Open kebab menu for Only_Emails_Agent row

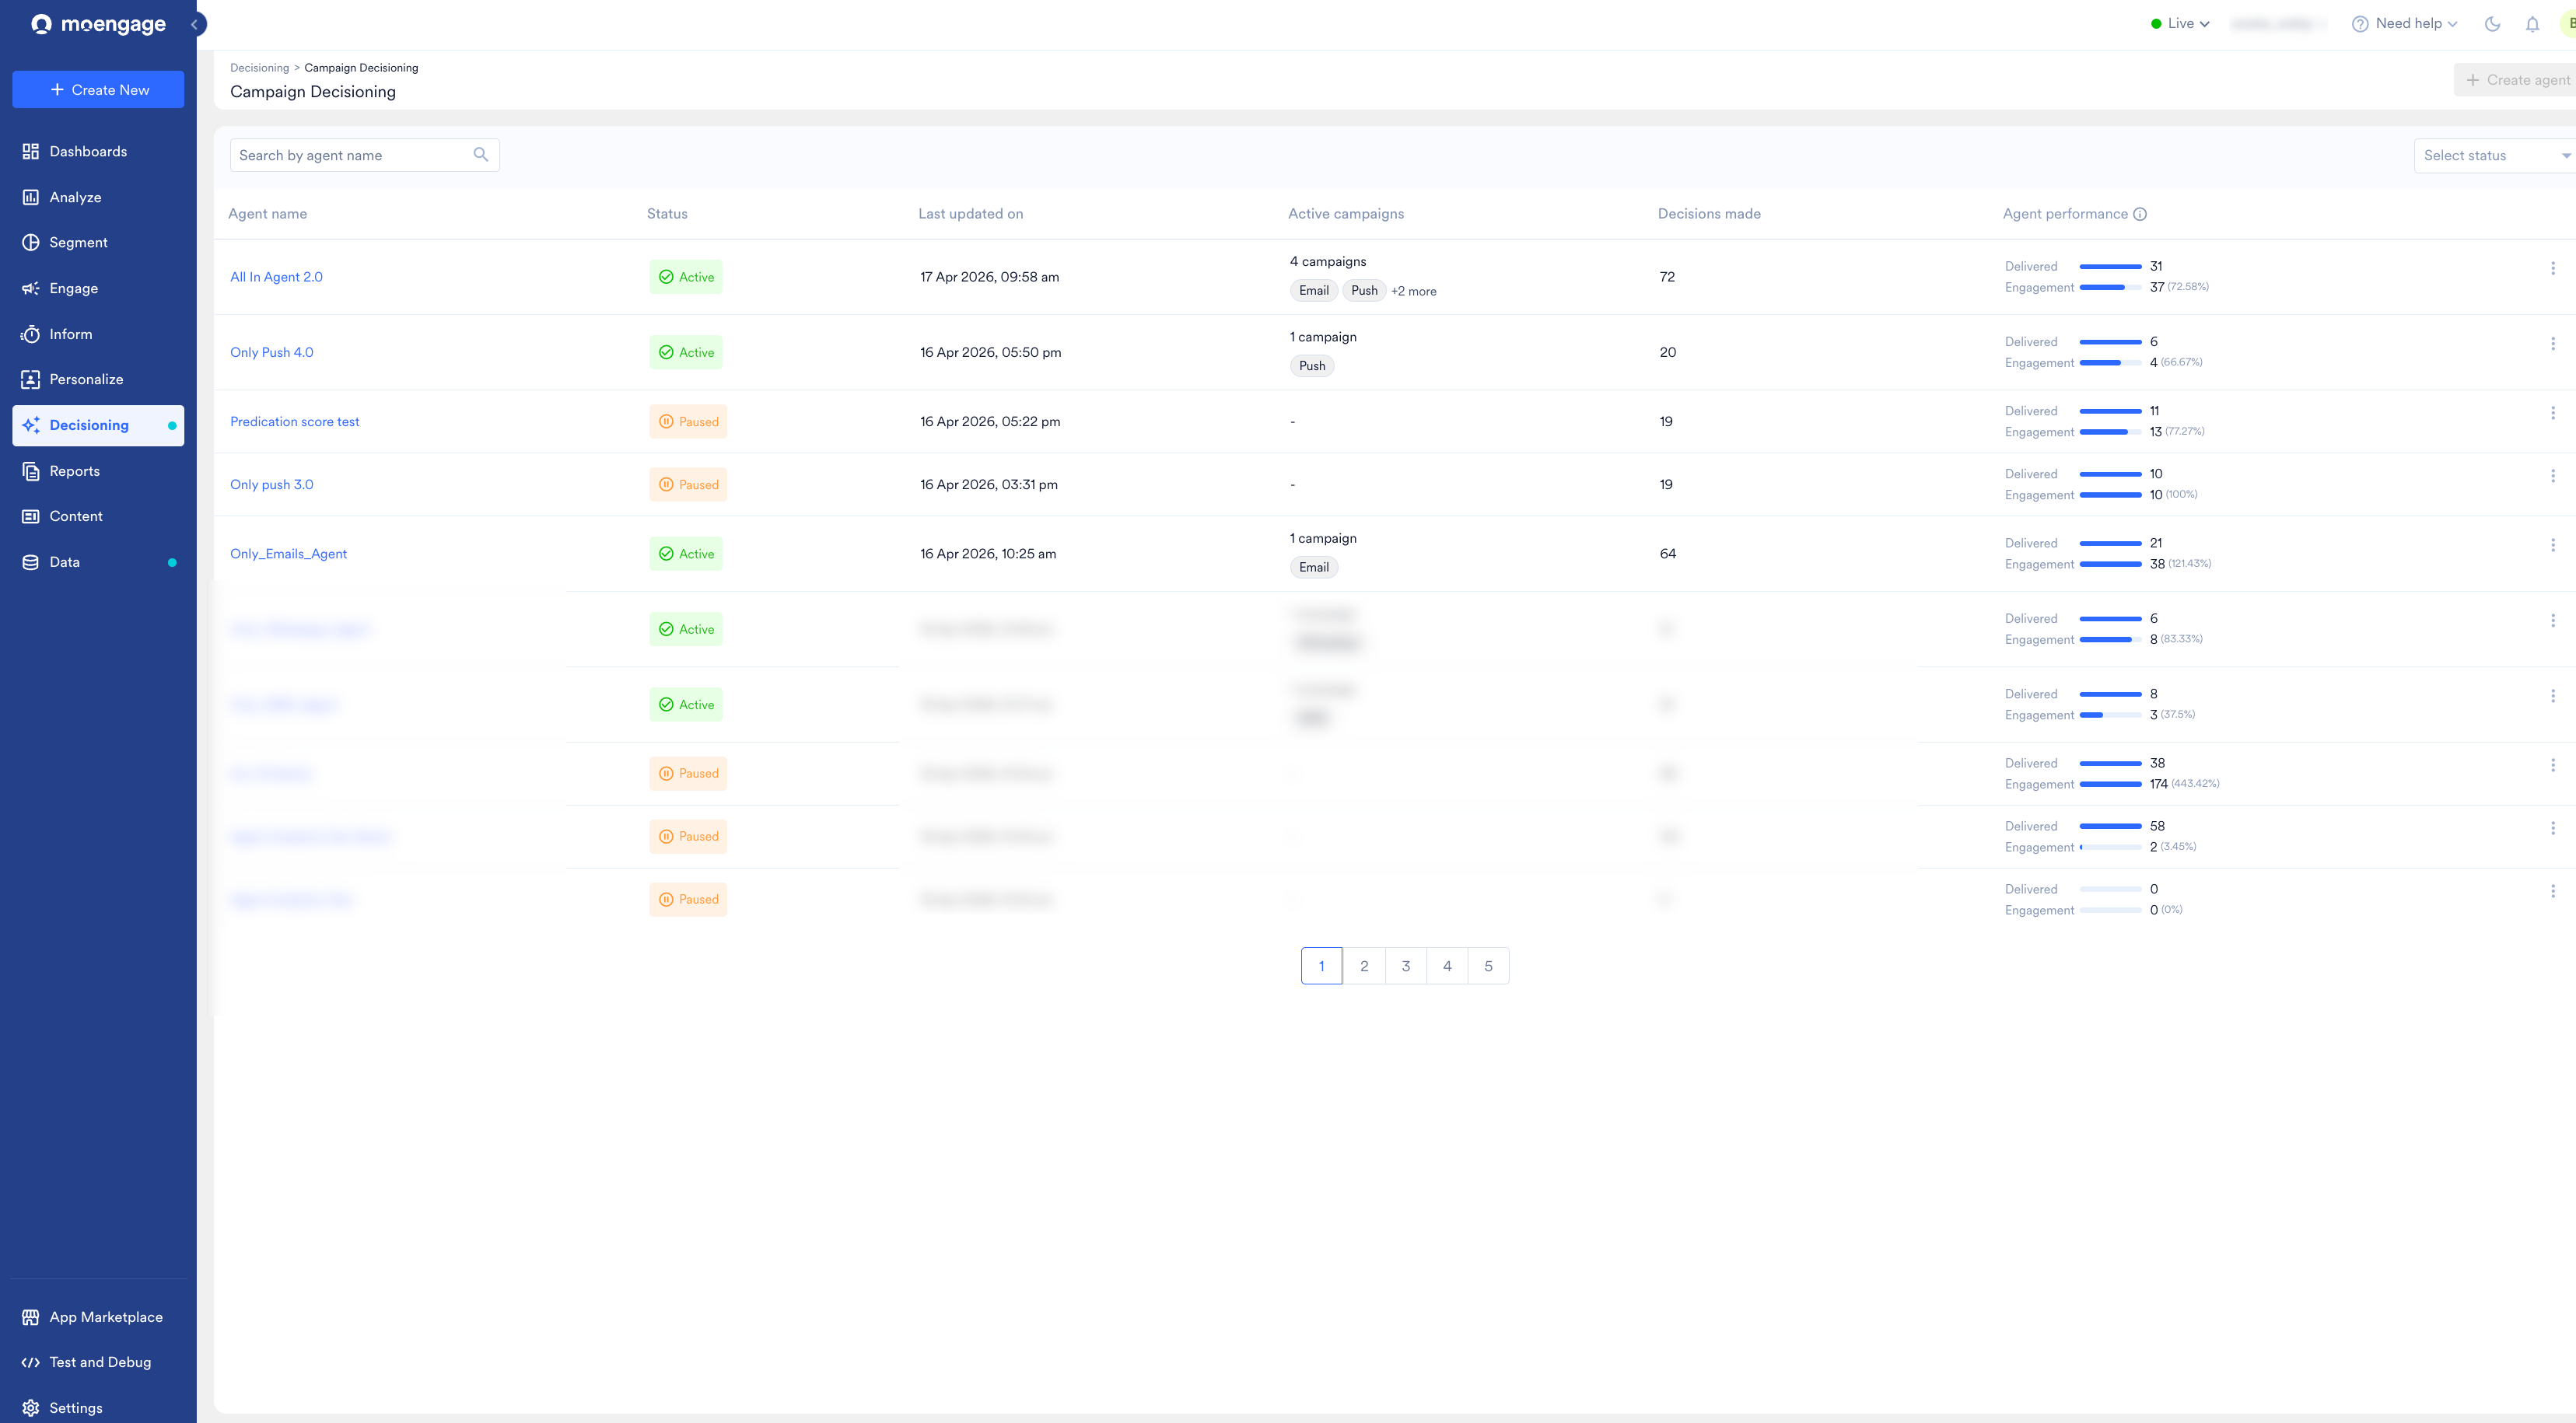(x=2552, y=545)
